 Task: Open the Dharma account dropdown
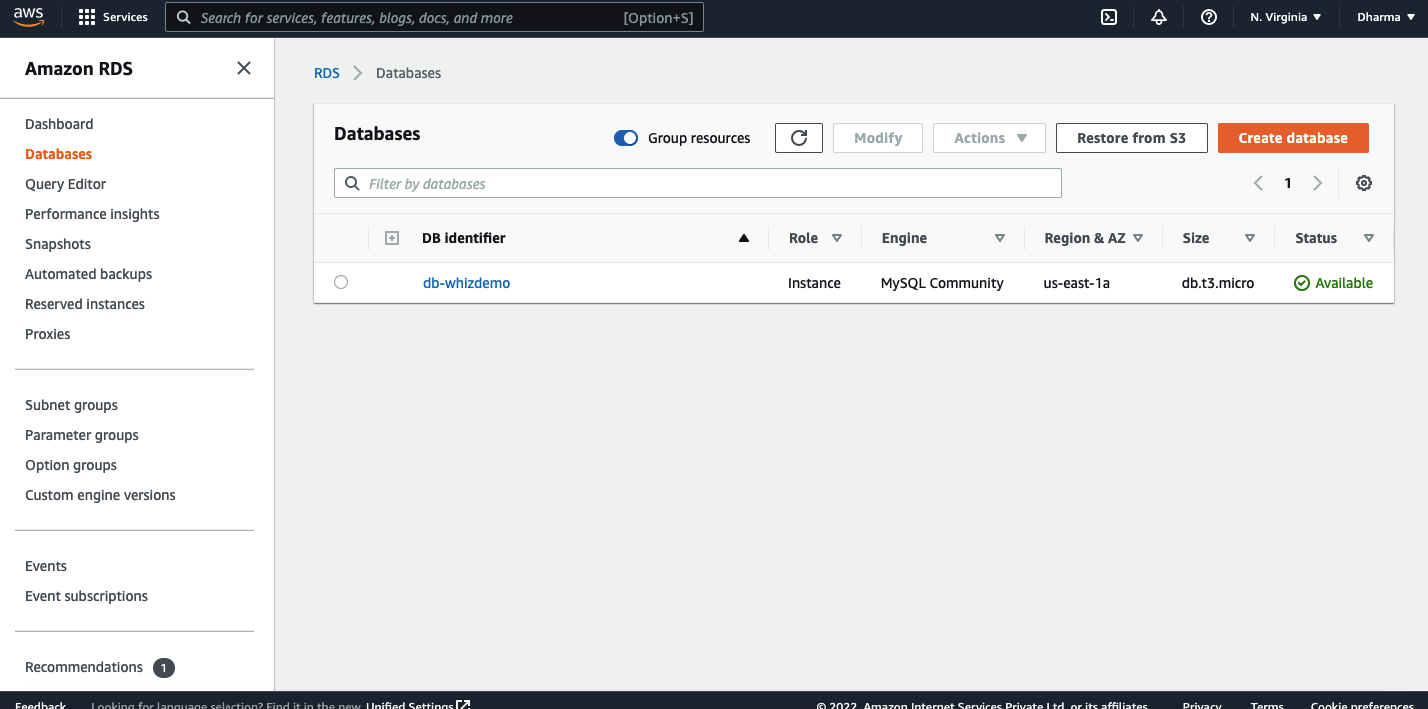(x=1386, y=17)
